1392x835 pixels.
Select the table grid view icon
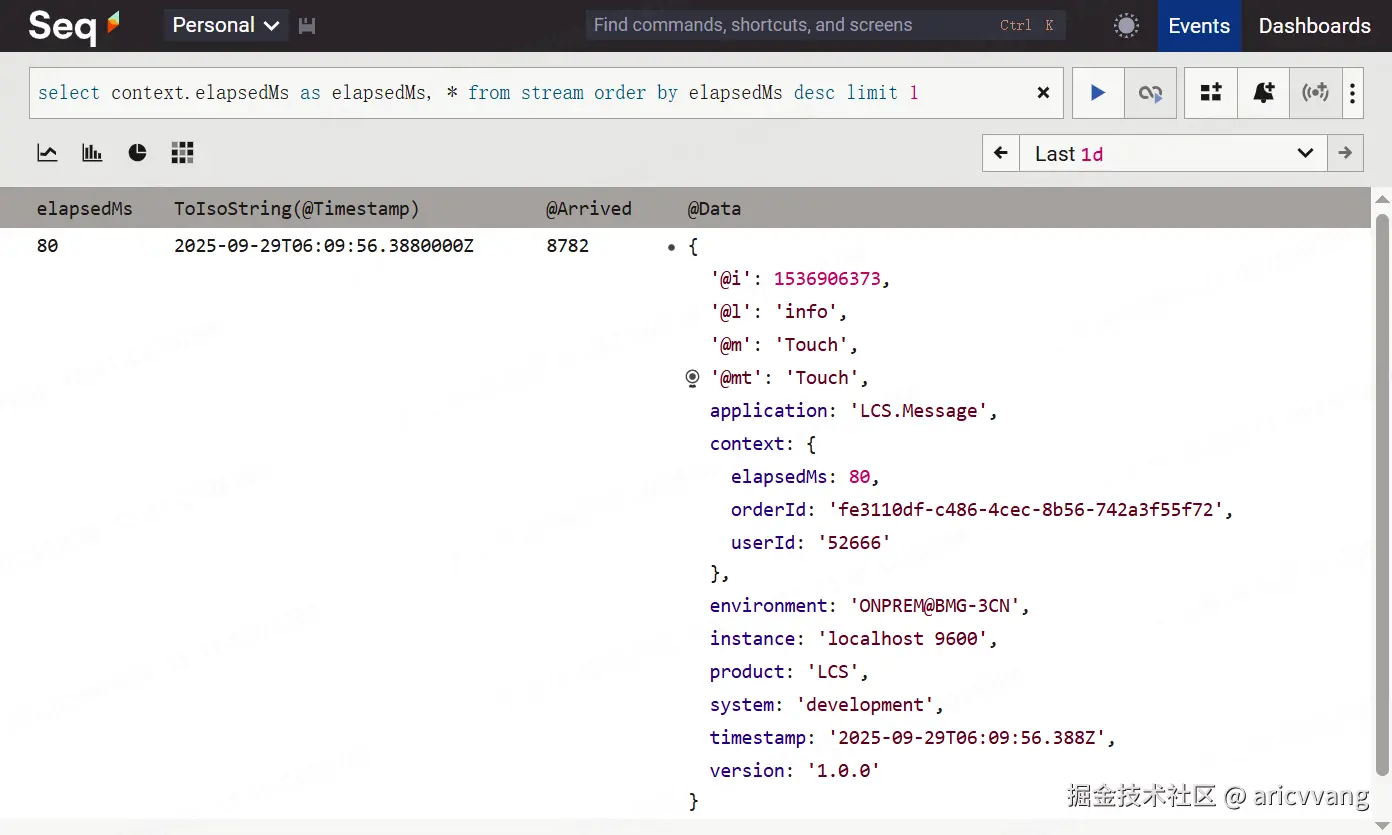[x=182, y=153]
